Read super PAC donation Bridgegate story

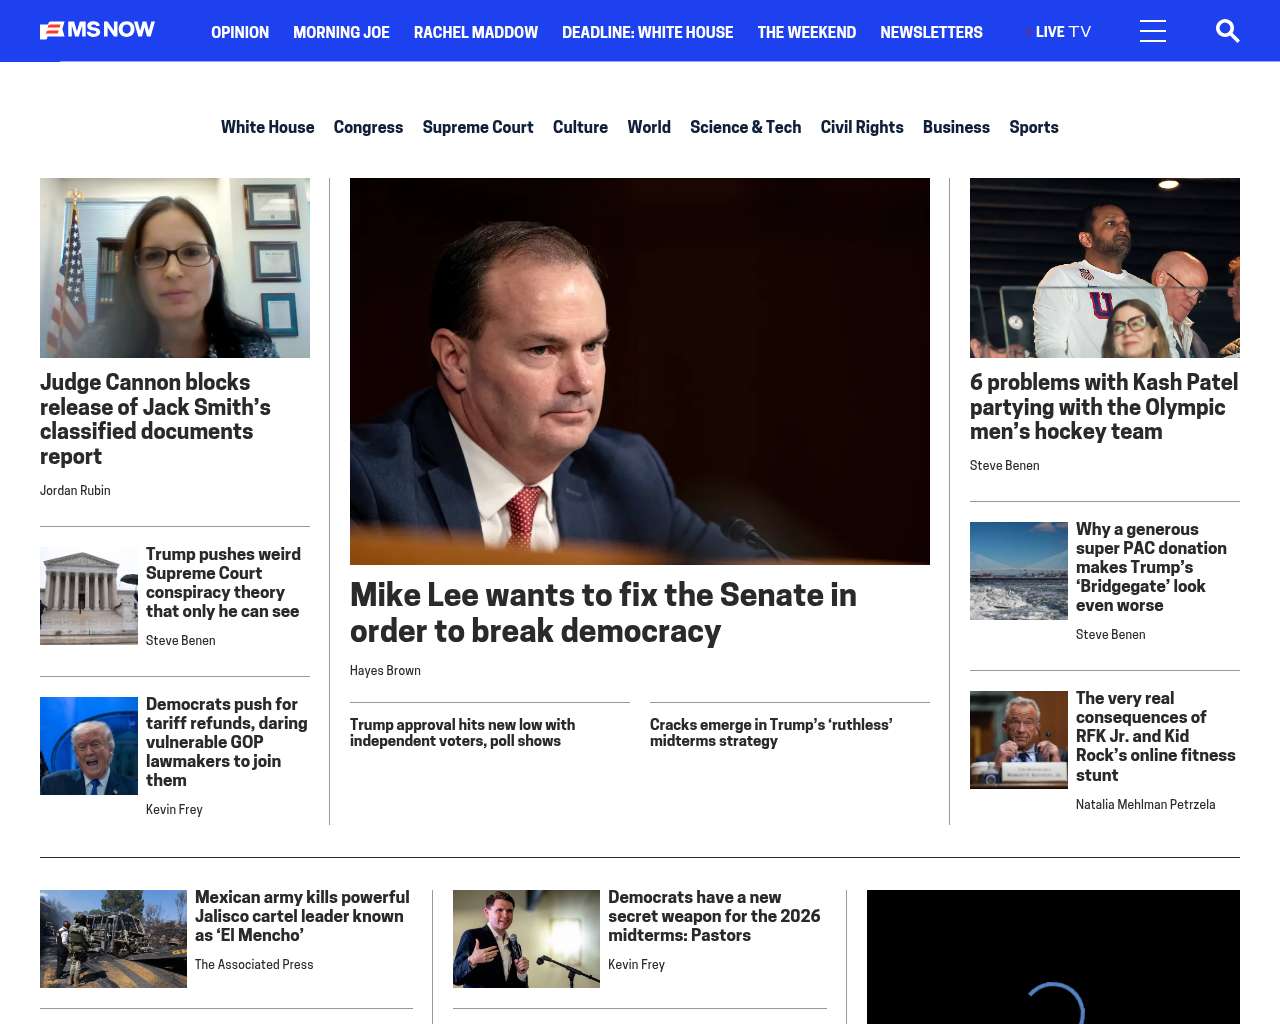(x=1151, y=567)
